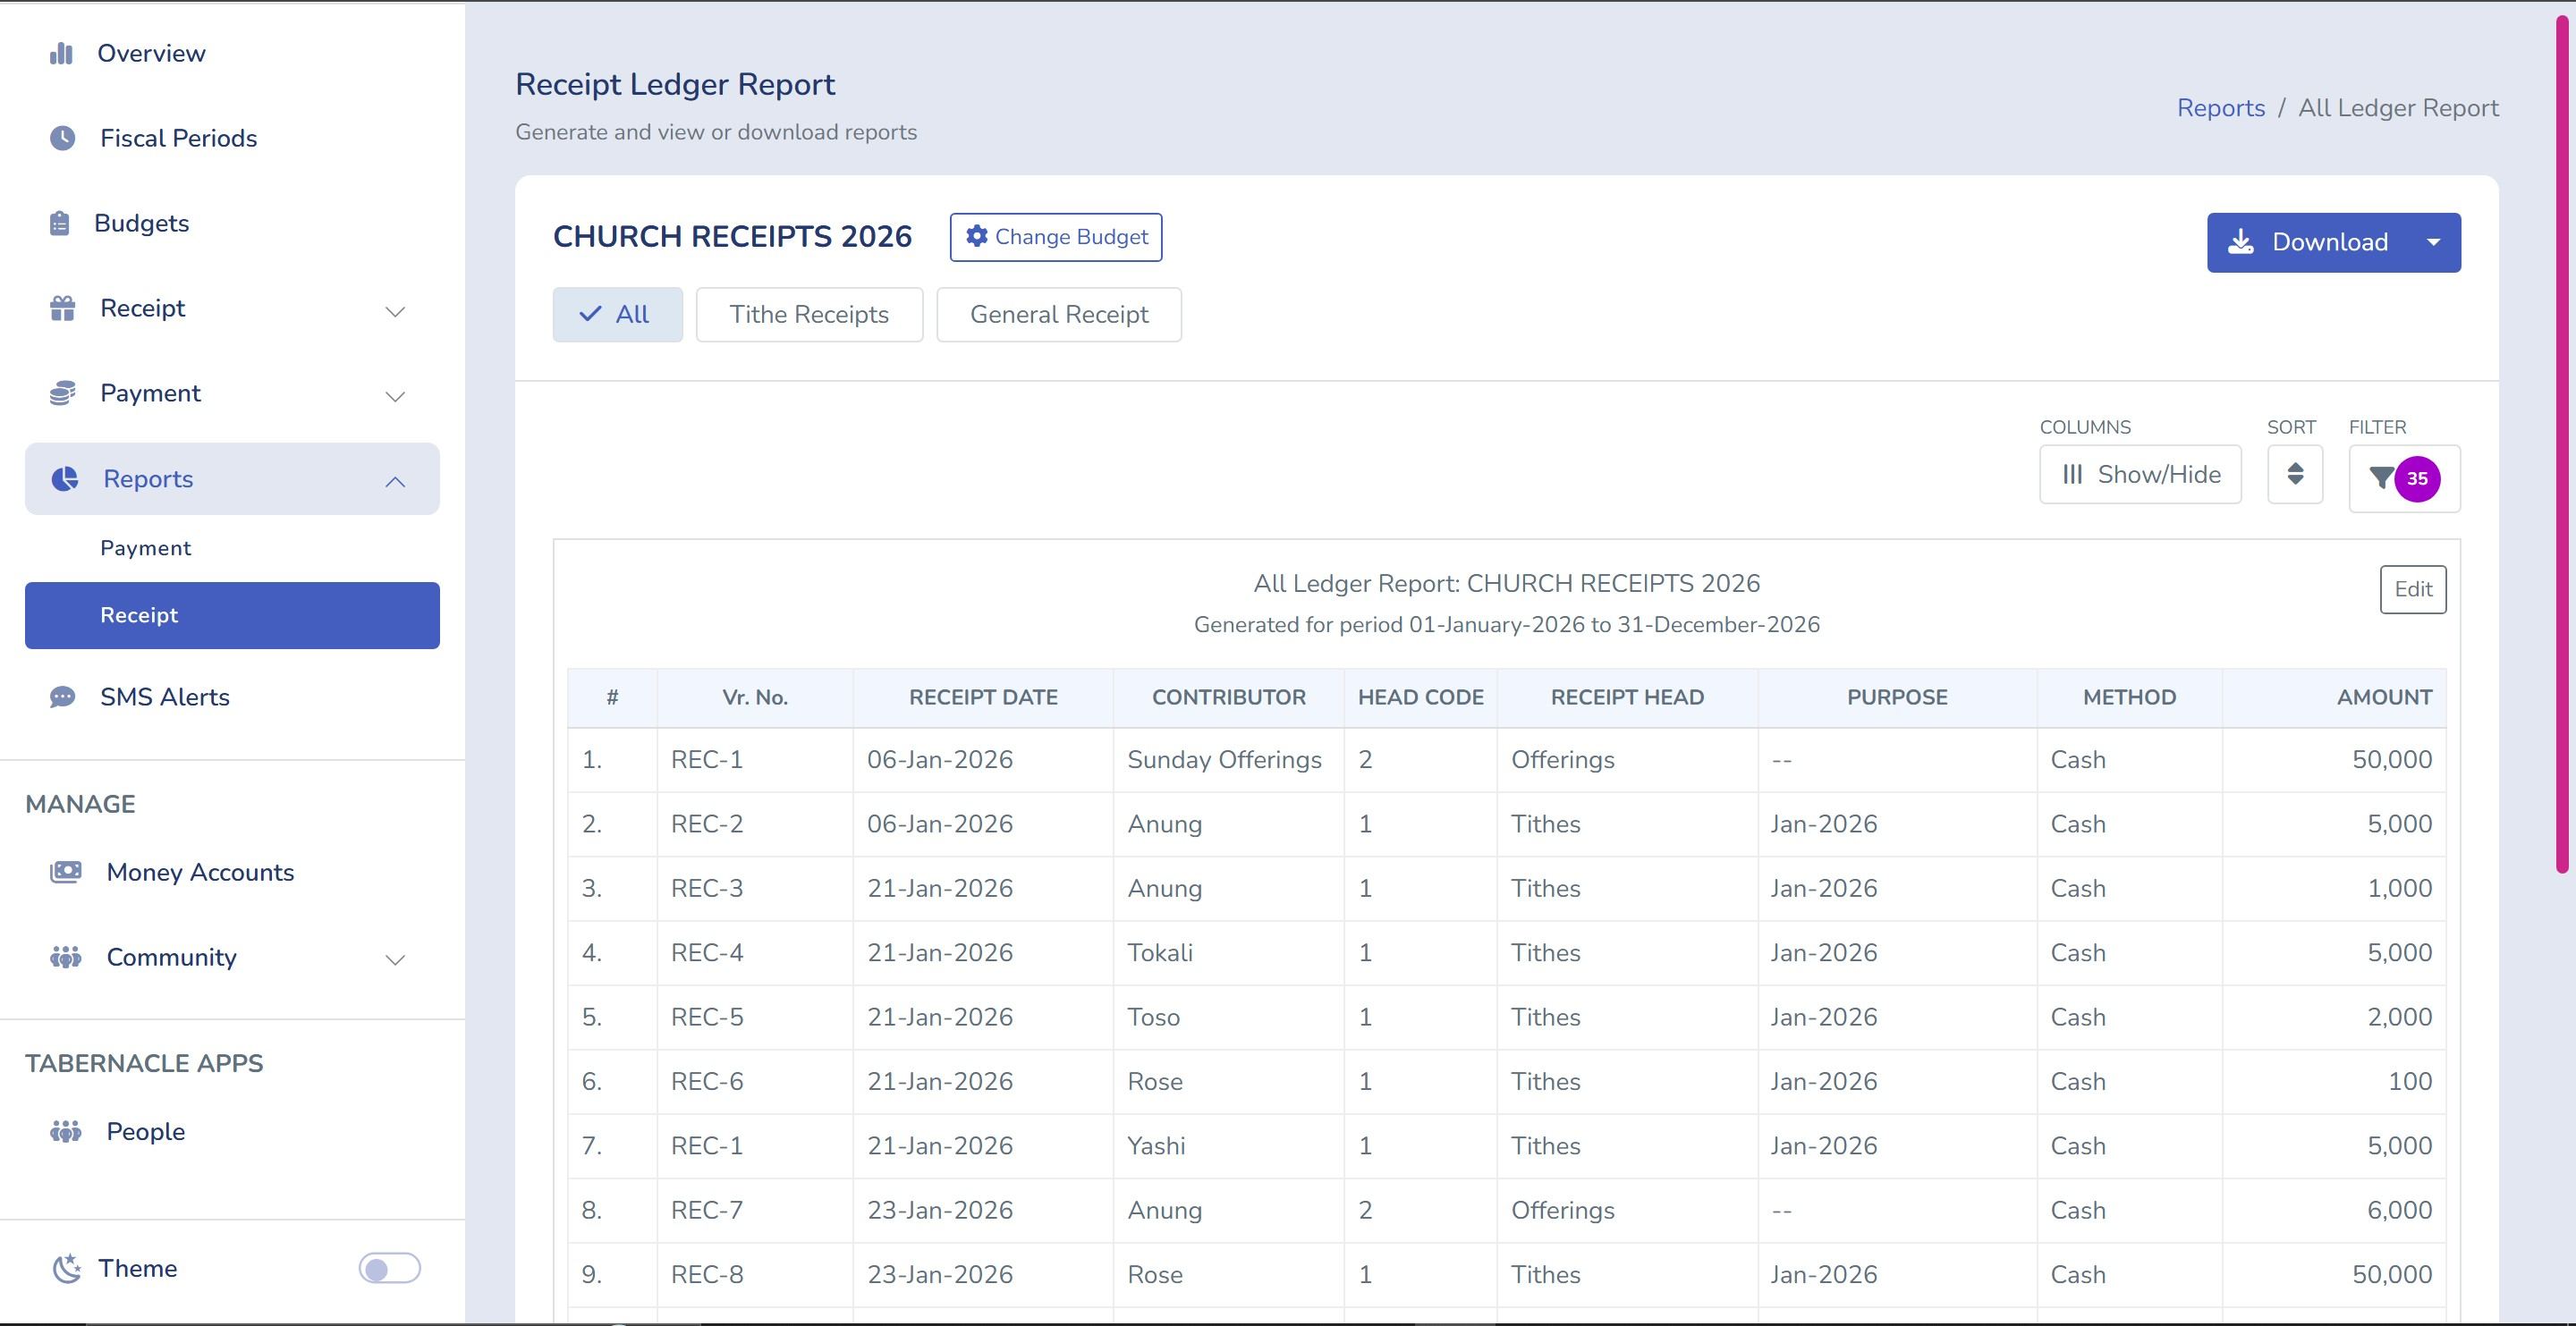The width and height of the screenshot is (2576, 1326).
Task: Switch to the Tithe Receipts tab
Action: point(809,315)
